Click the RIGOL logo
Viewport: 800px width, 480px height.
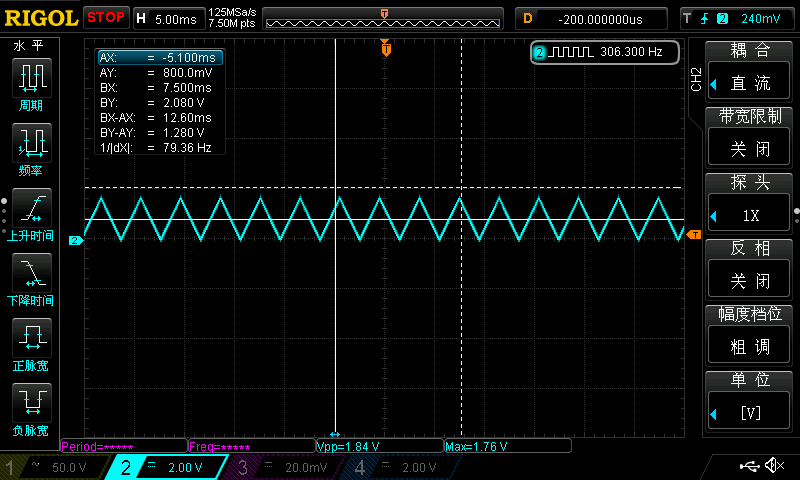tap(41, 18)
